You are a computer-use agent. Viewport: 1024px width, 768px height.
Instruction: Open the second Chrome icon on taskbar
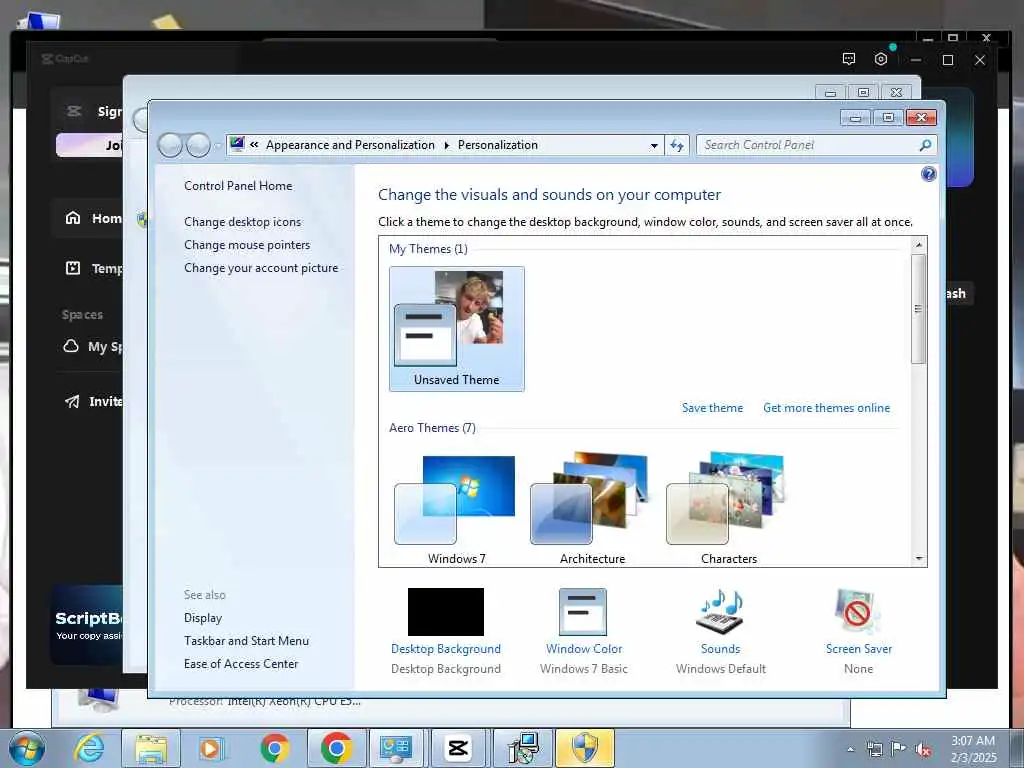[336, 748]
